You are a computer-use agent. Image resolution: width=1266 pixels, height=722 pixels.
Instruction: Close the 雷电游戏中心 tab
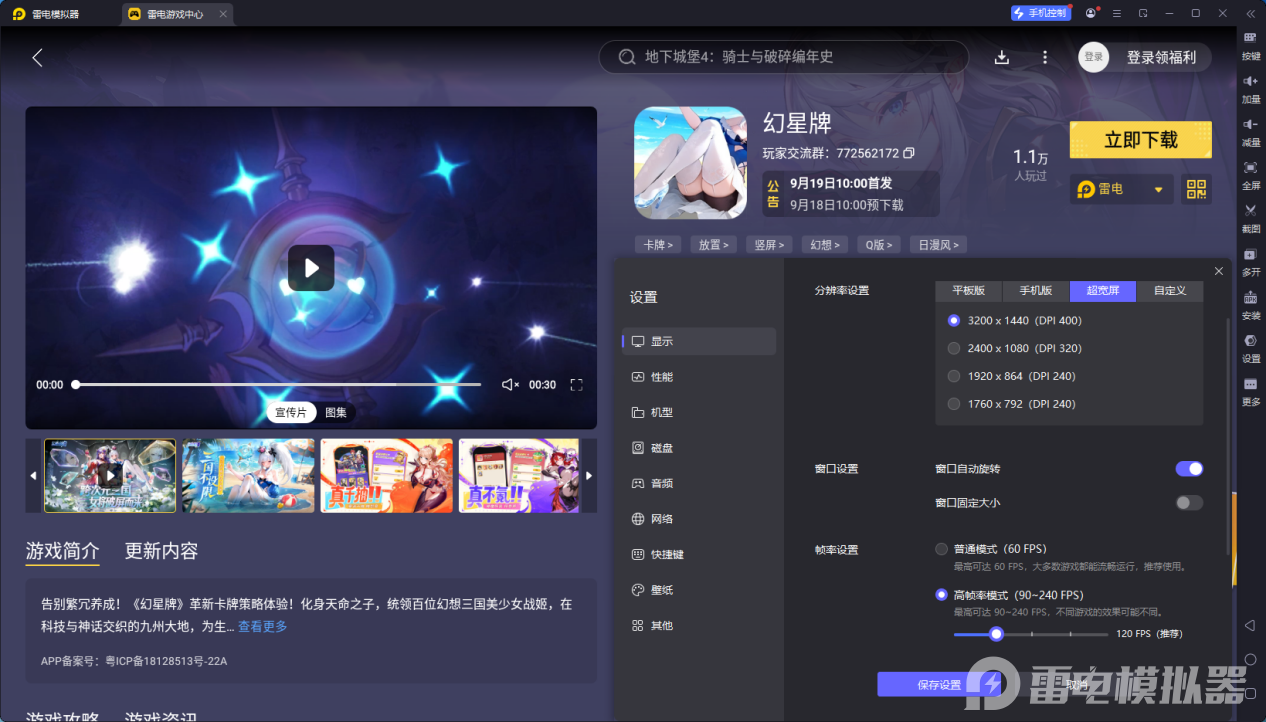click(x=223, y=14)
